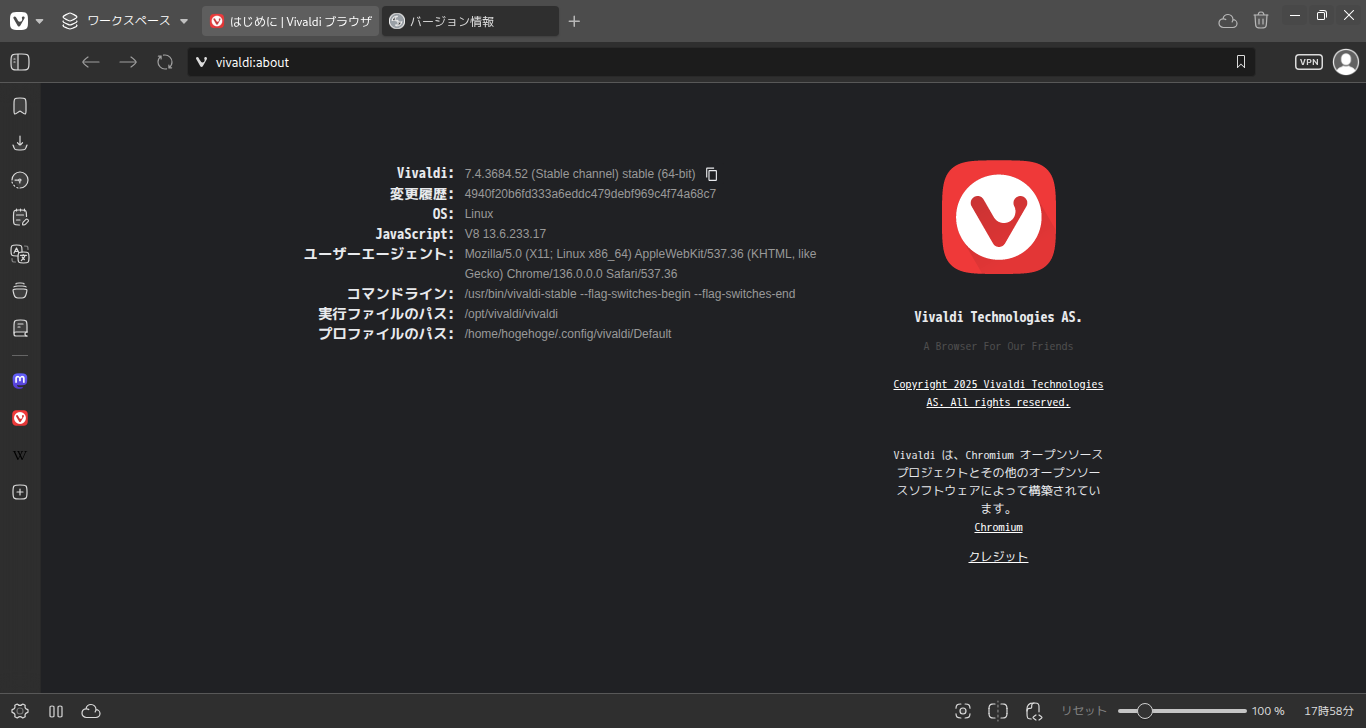
Task: Open page tiling from the status bar
Action: [x=998, y=711]
